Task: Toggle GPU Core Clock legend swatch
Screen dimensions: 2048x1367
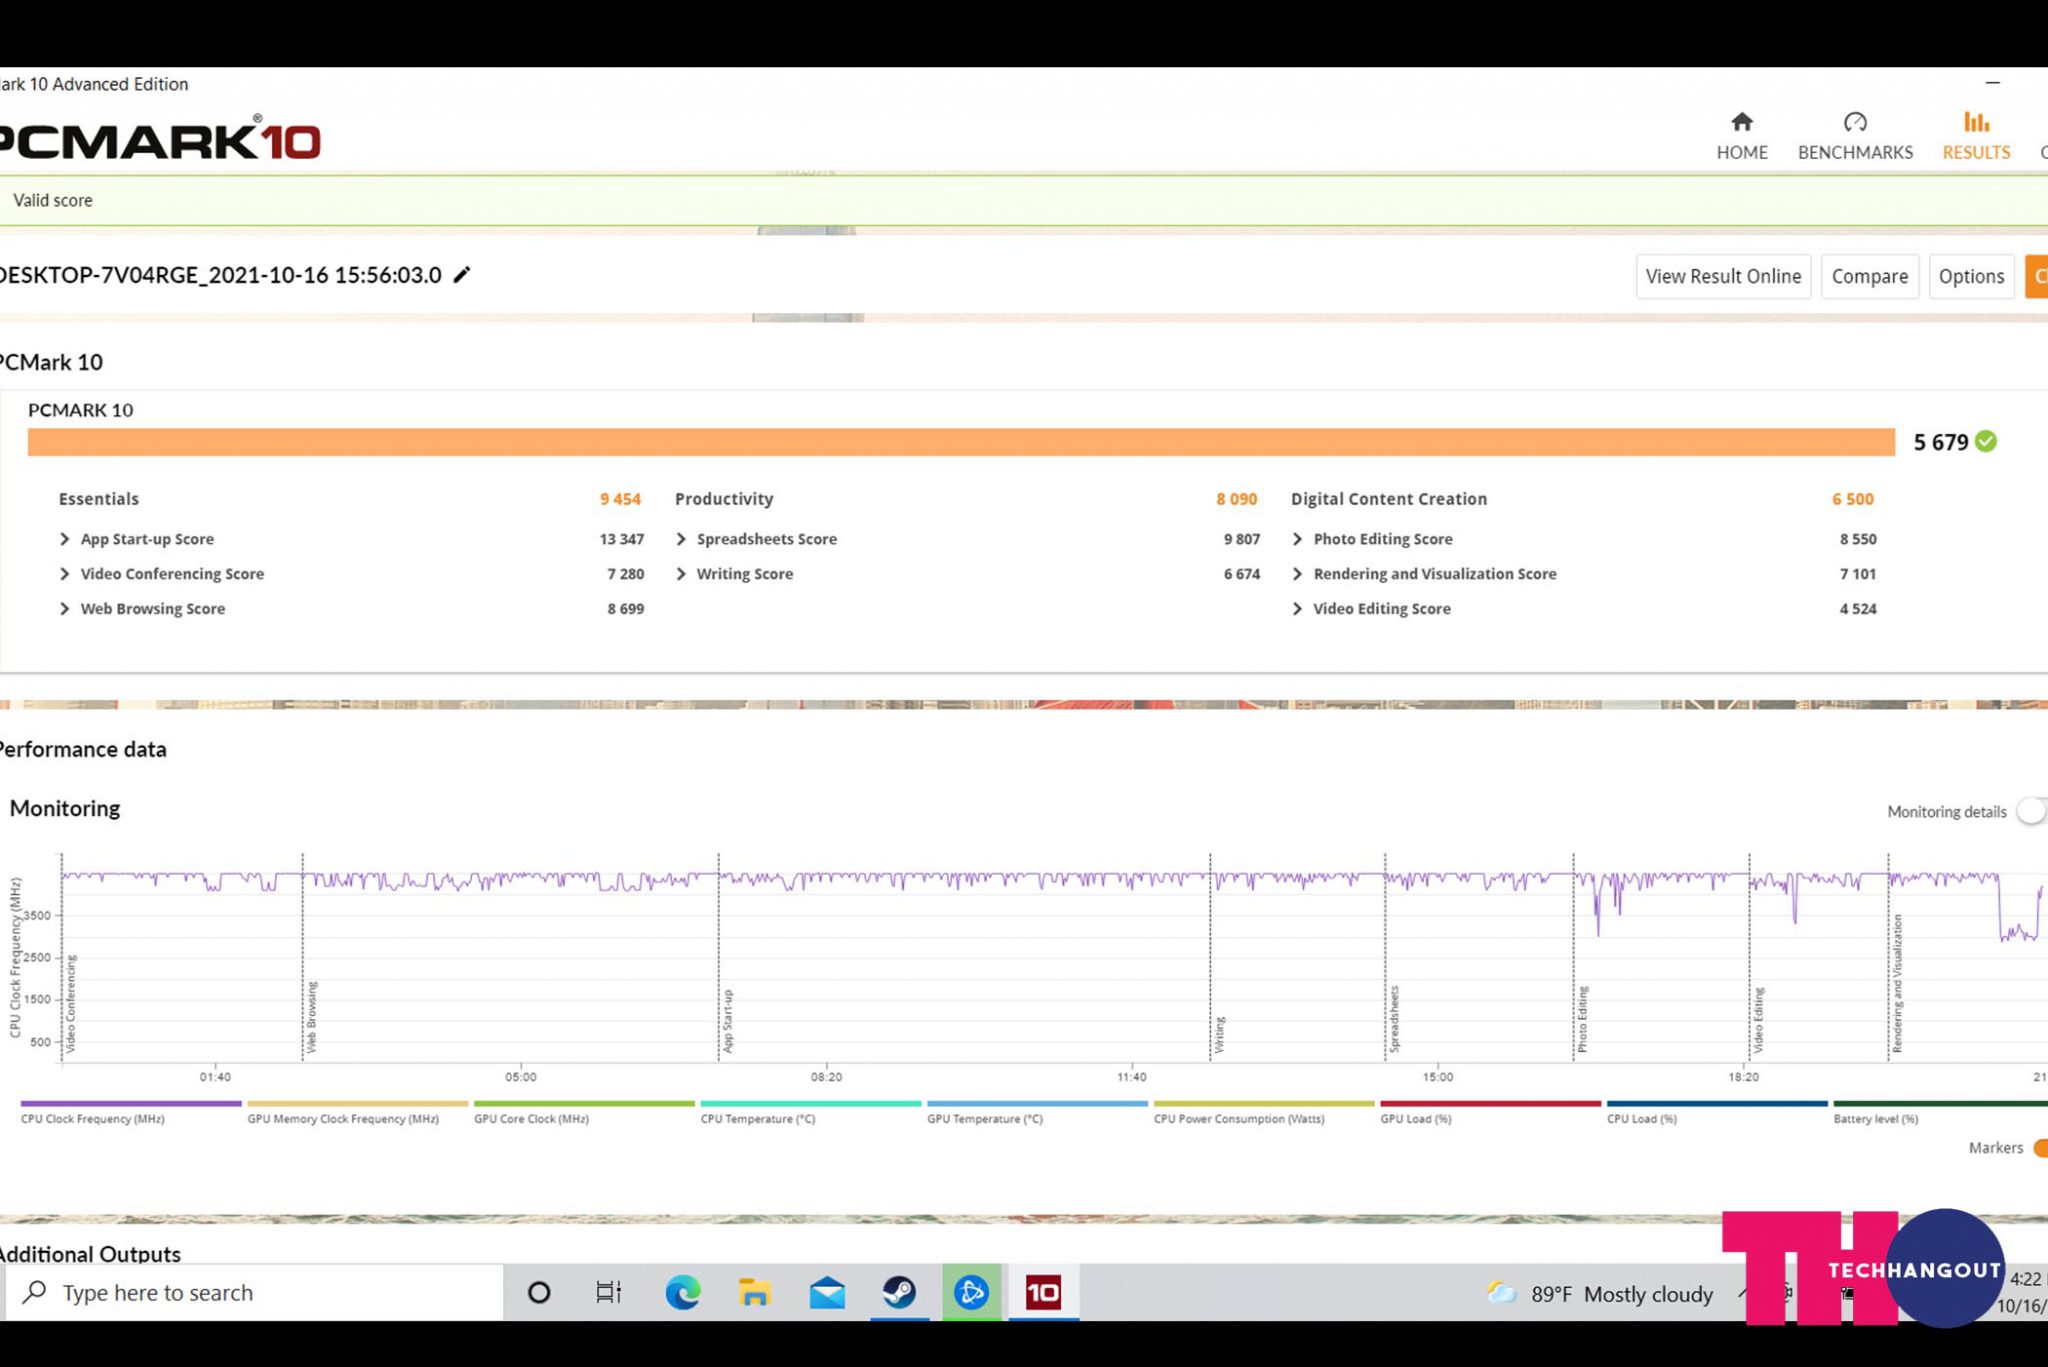Action: [x=584, y=1104]
